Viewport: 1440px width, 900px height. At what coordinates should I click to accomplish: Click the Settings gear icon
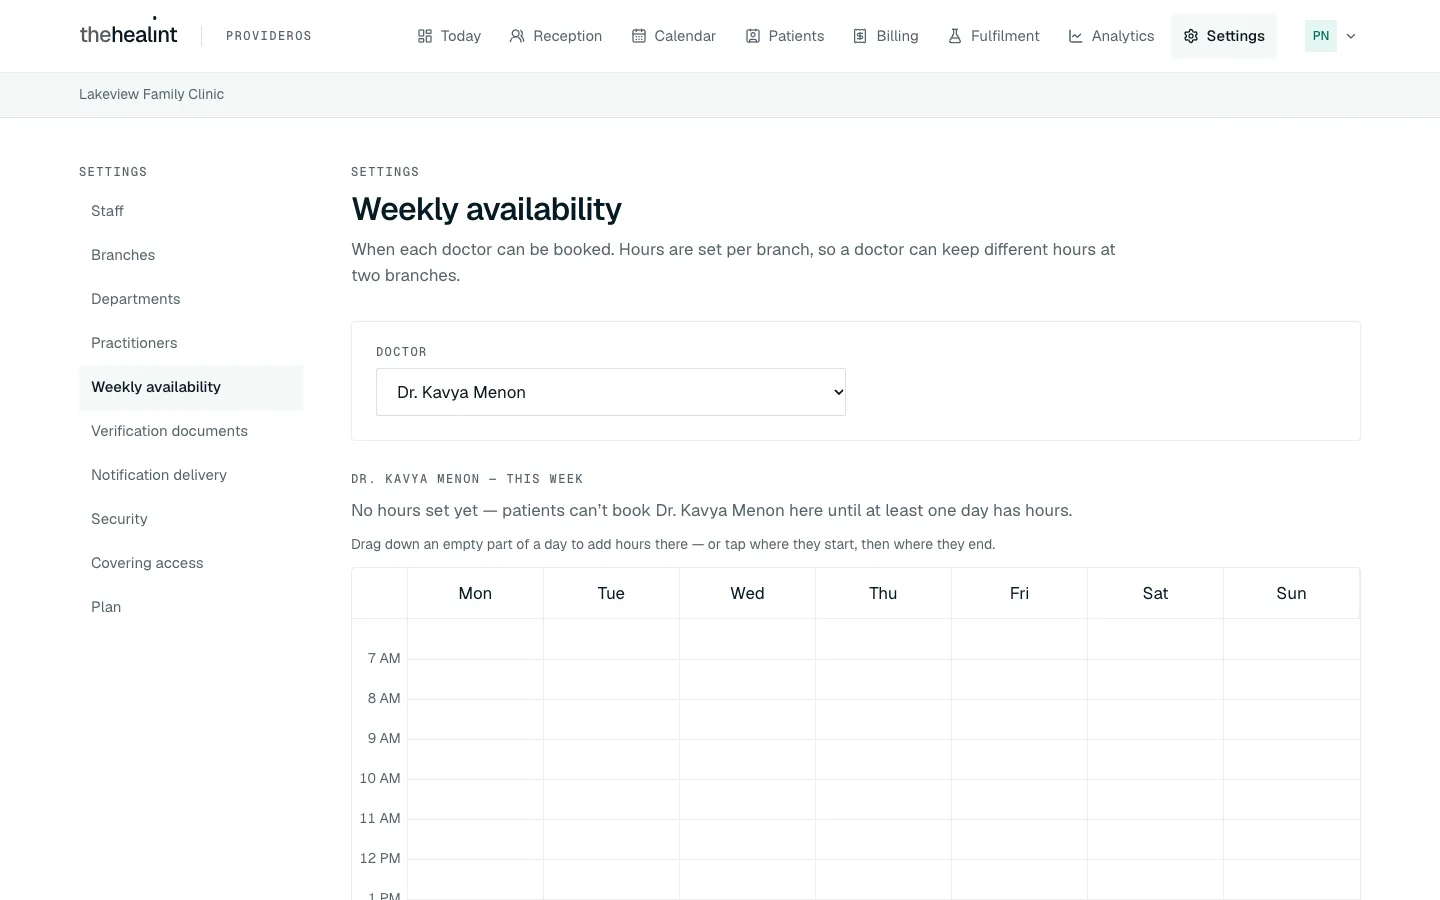coord(1191,36)
